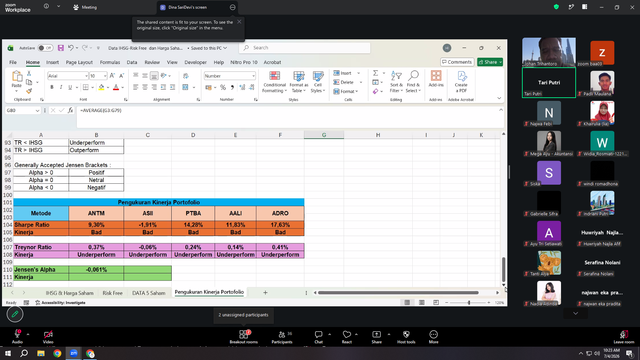This screenshot has height=360, width=640.
Task: Open the Zoom Participants panel
Action: click(282, 337)
